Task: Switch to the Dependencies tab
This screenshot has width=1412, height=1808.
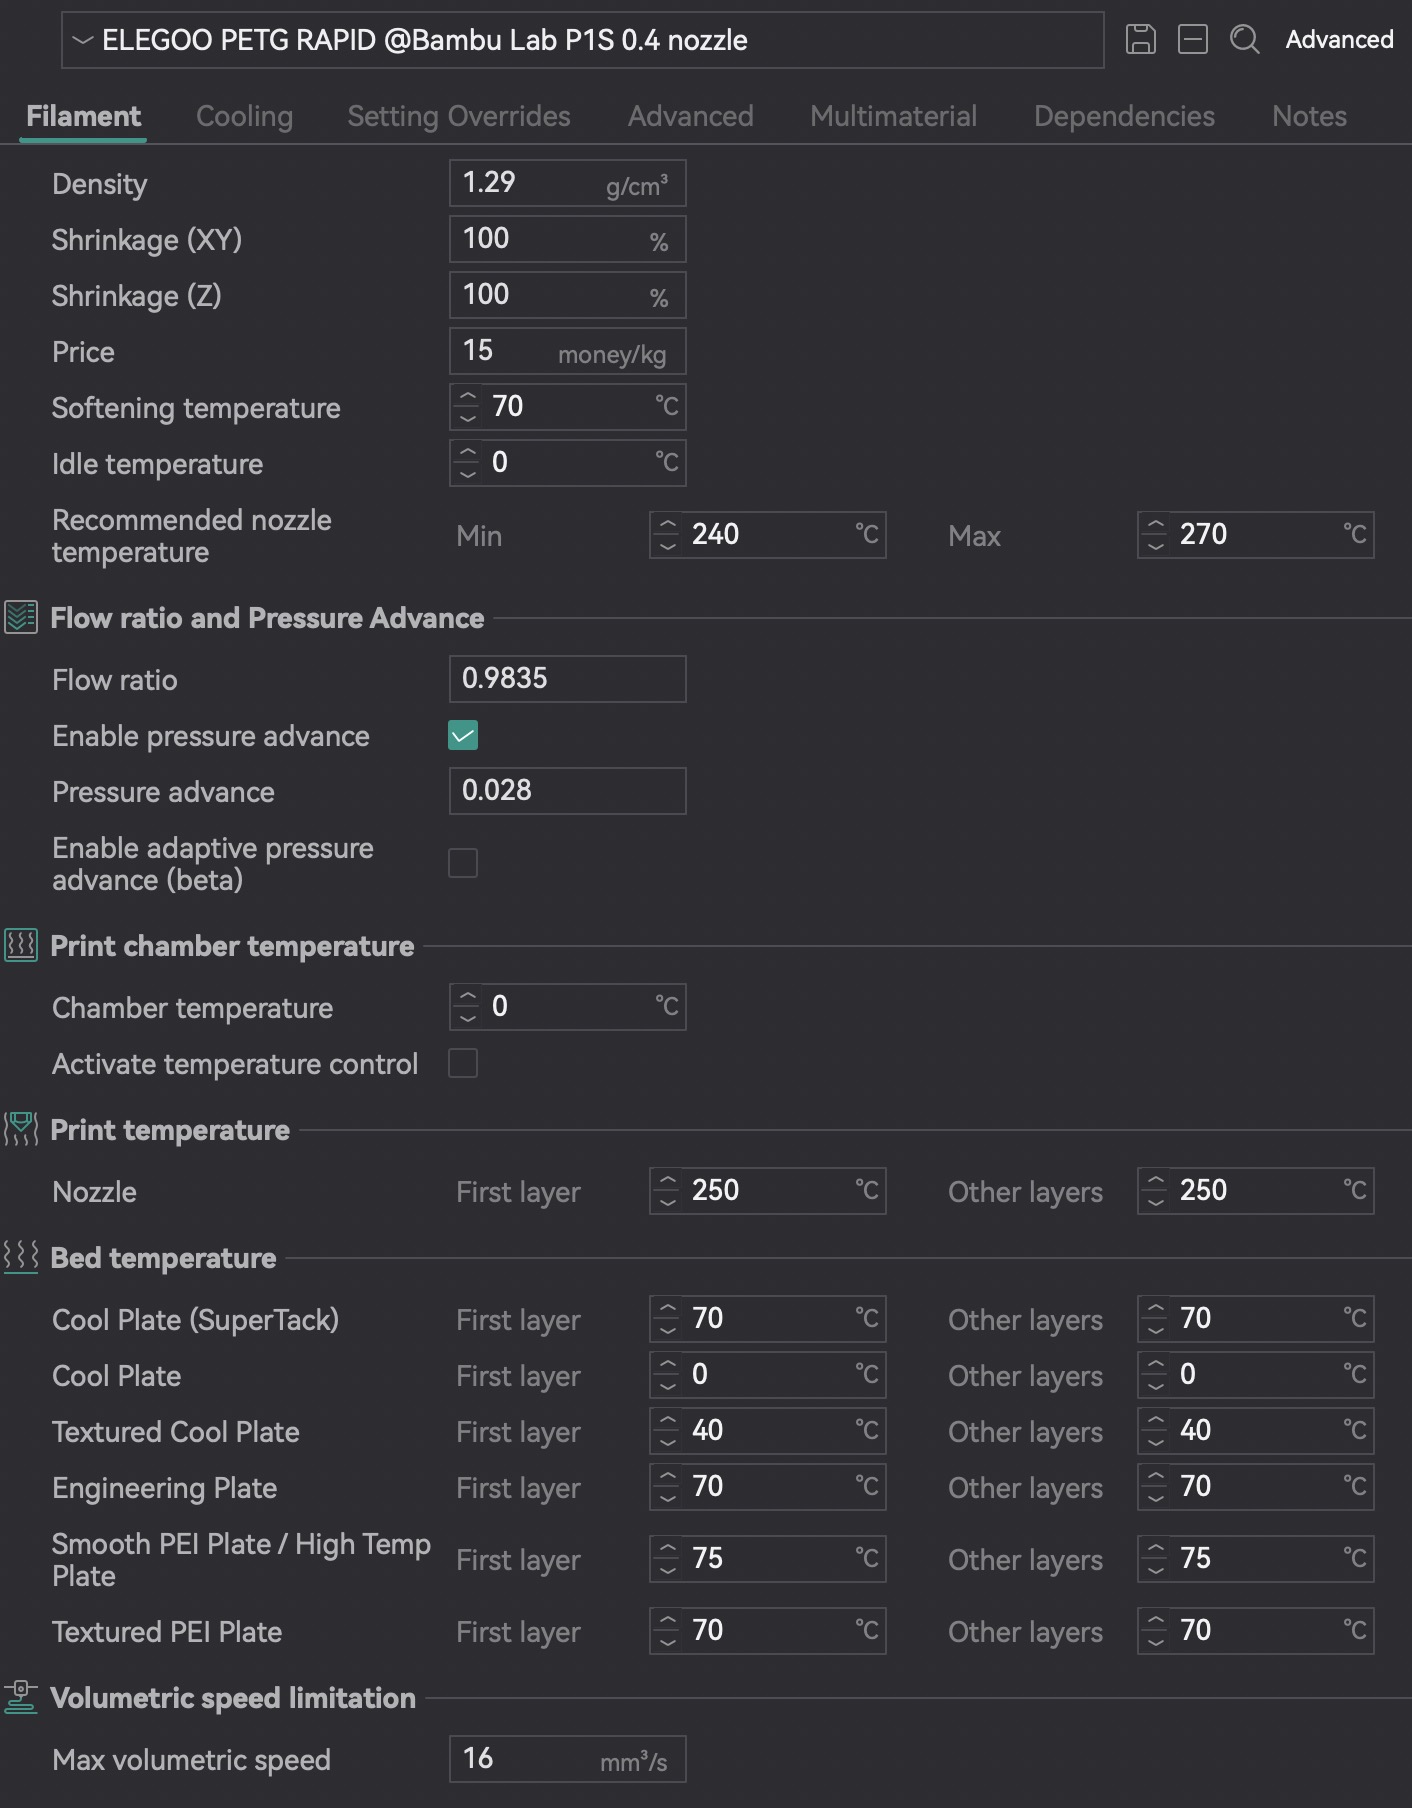Action: tap(1124, 116)
